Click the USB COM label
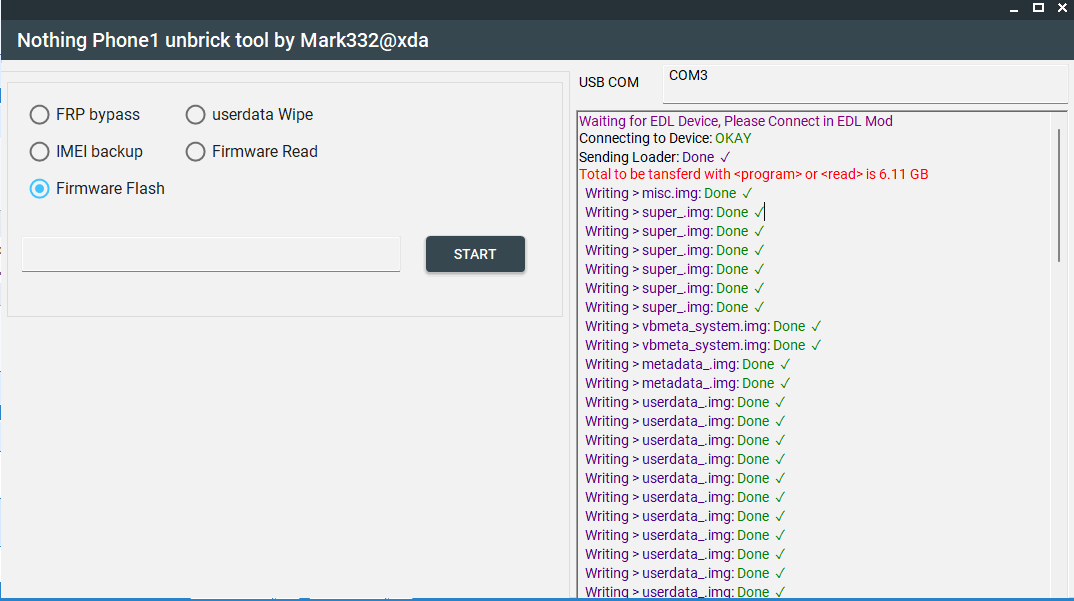 coord(608,82)
